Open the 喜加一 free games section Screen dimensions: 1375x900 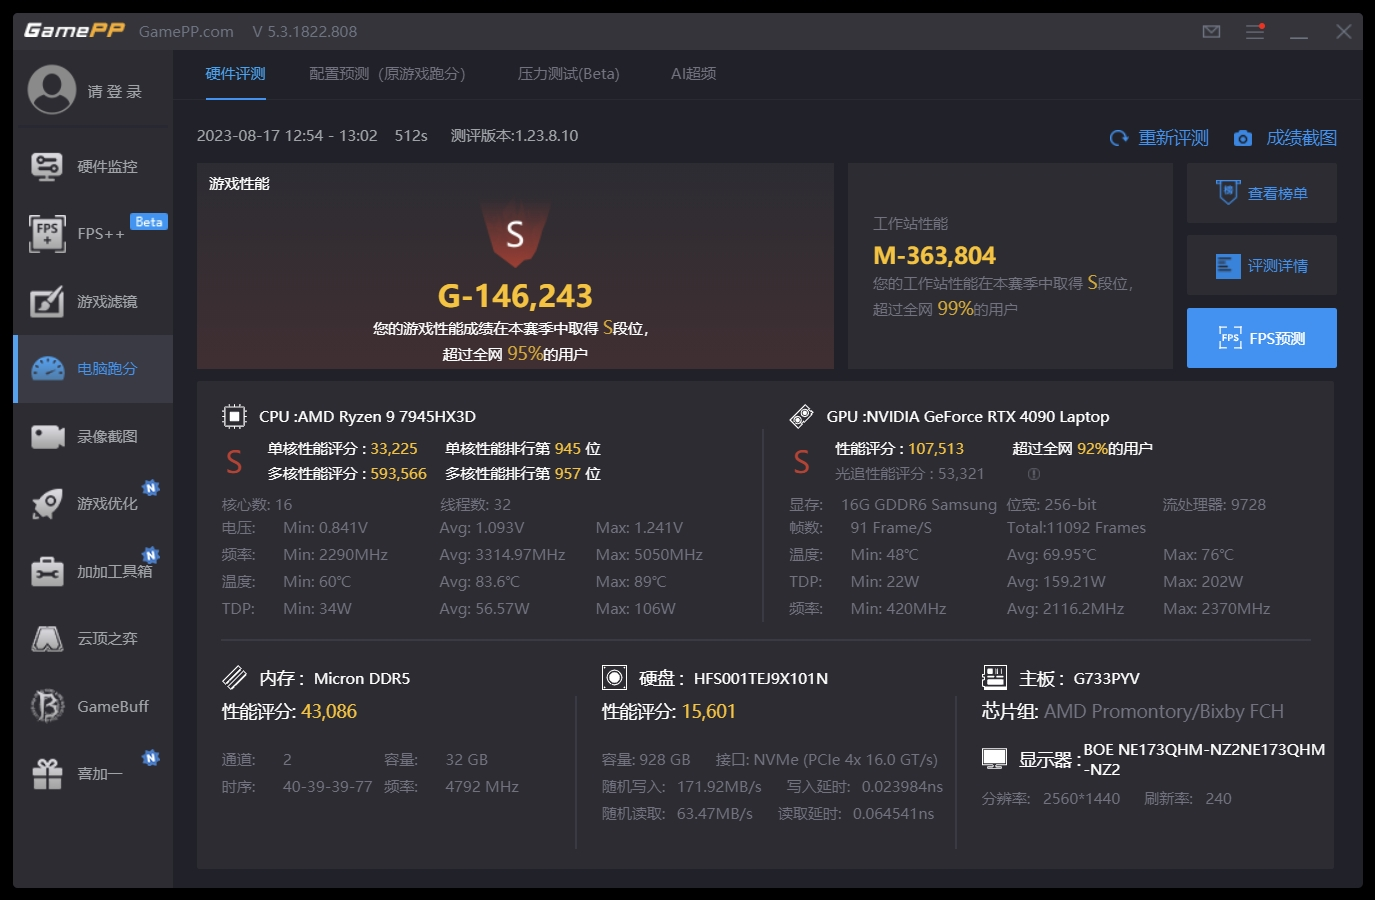point(92,773)
